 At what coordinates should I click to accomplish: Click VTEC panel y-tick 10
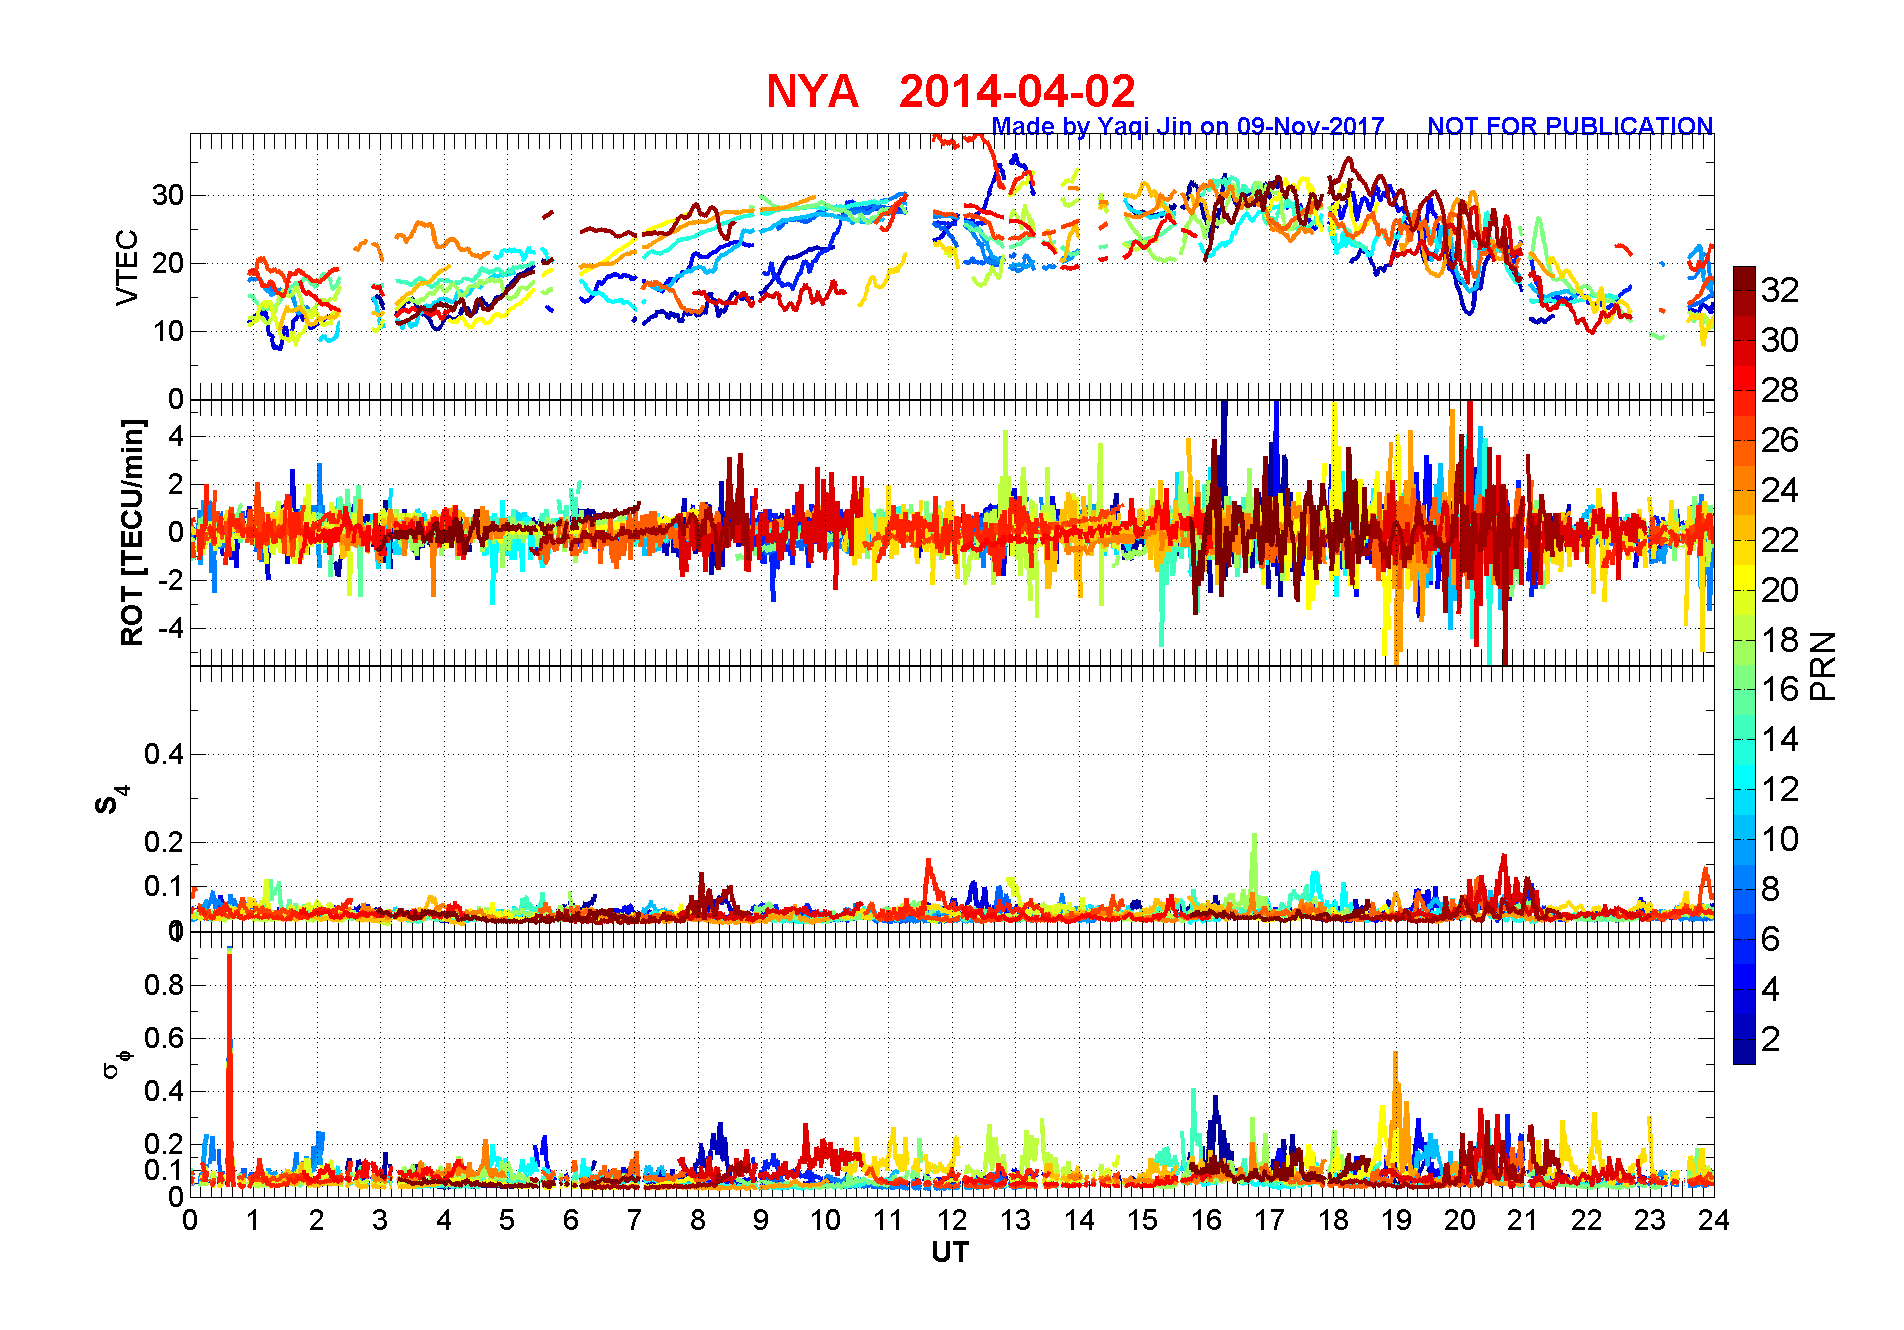coord(168,331)
